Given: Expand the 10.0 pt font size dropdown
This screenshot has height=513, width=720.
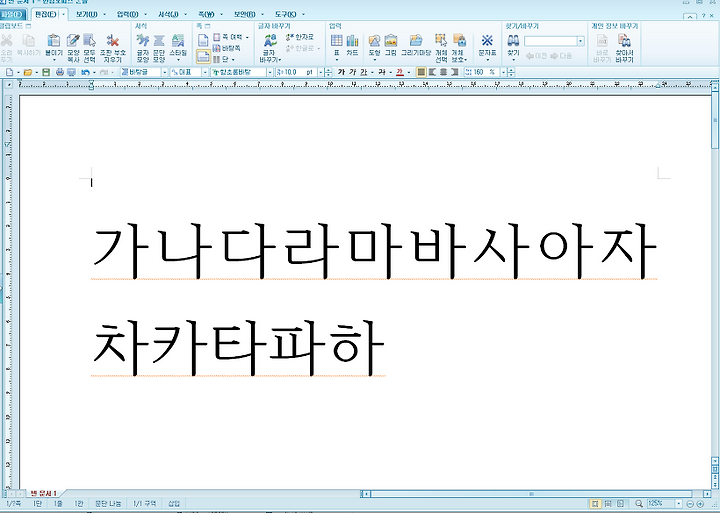Looking at the screenshot, I should (321, 72).
